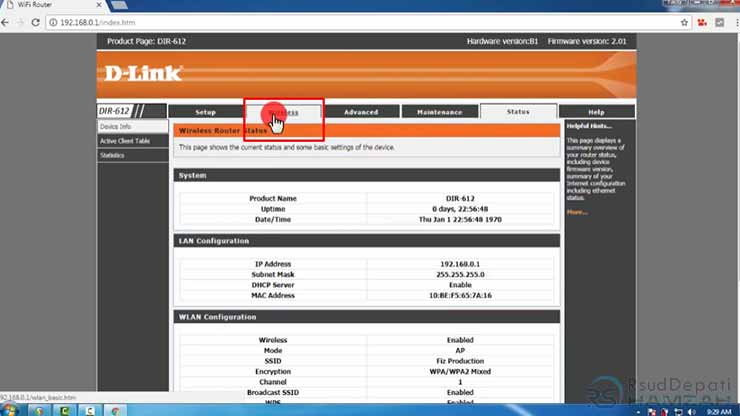Open the Maintenance tab
Image resolution: width=740 pixels, height=416 pixels.
439,112
